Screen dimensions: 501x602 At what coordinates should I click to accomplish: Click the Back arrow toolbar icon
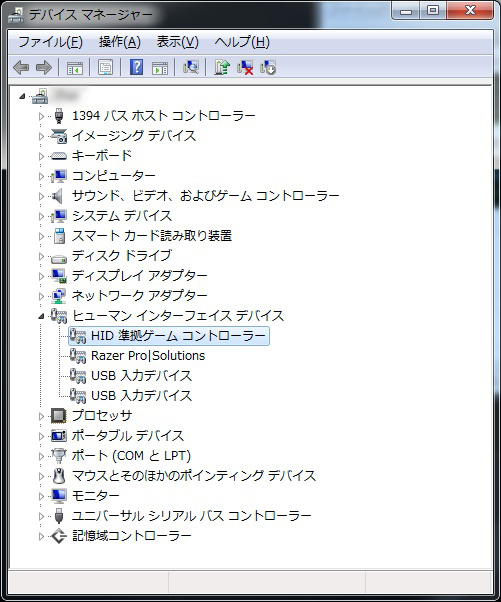click(x=21, y=68)
